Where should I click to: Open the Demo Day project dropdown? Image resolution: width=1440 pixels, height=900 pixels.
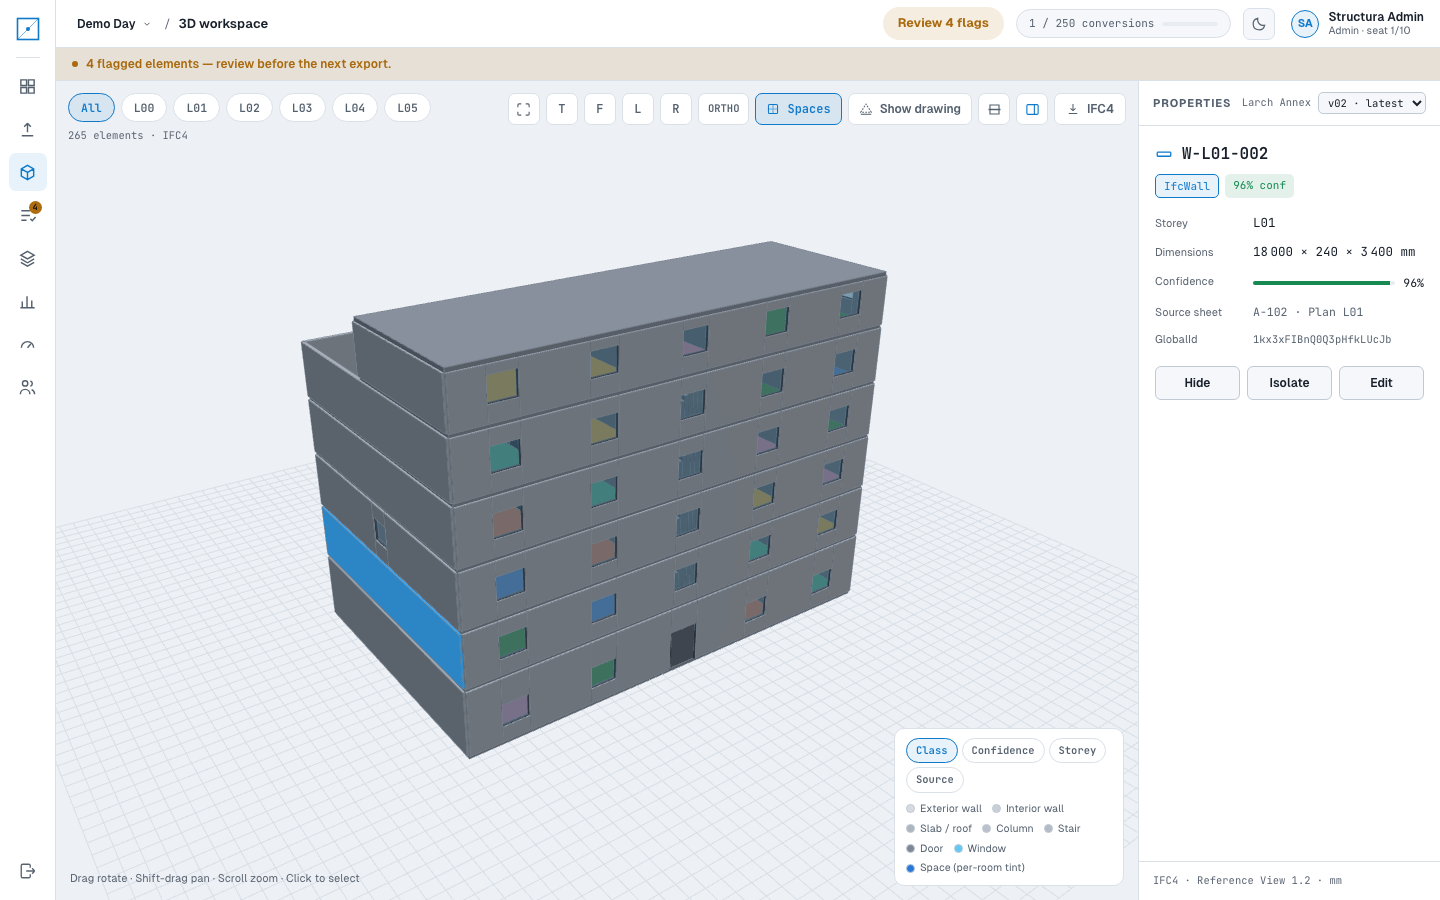(x=113, y=24)
